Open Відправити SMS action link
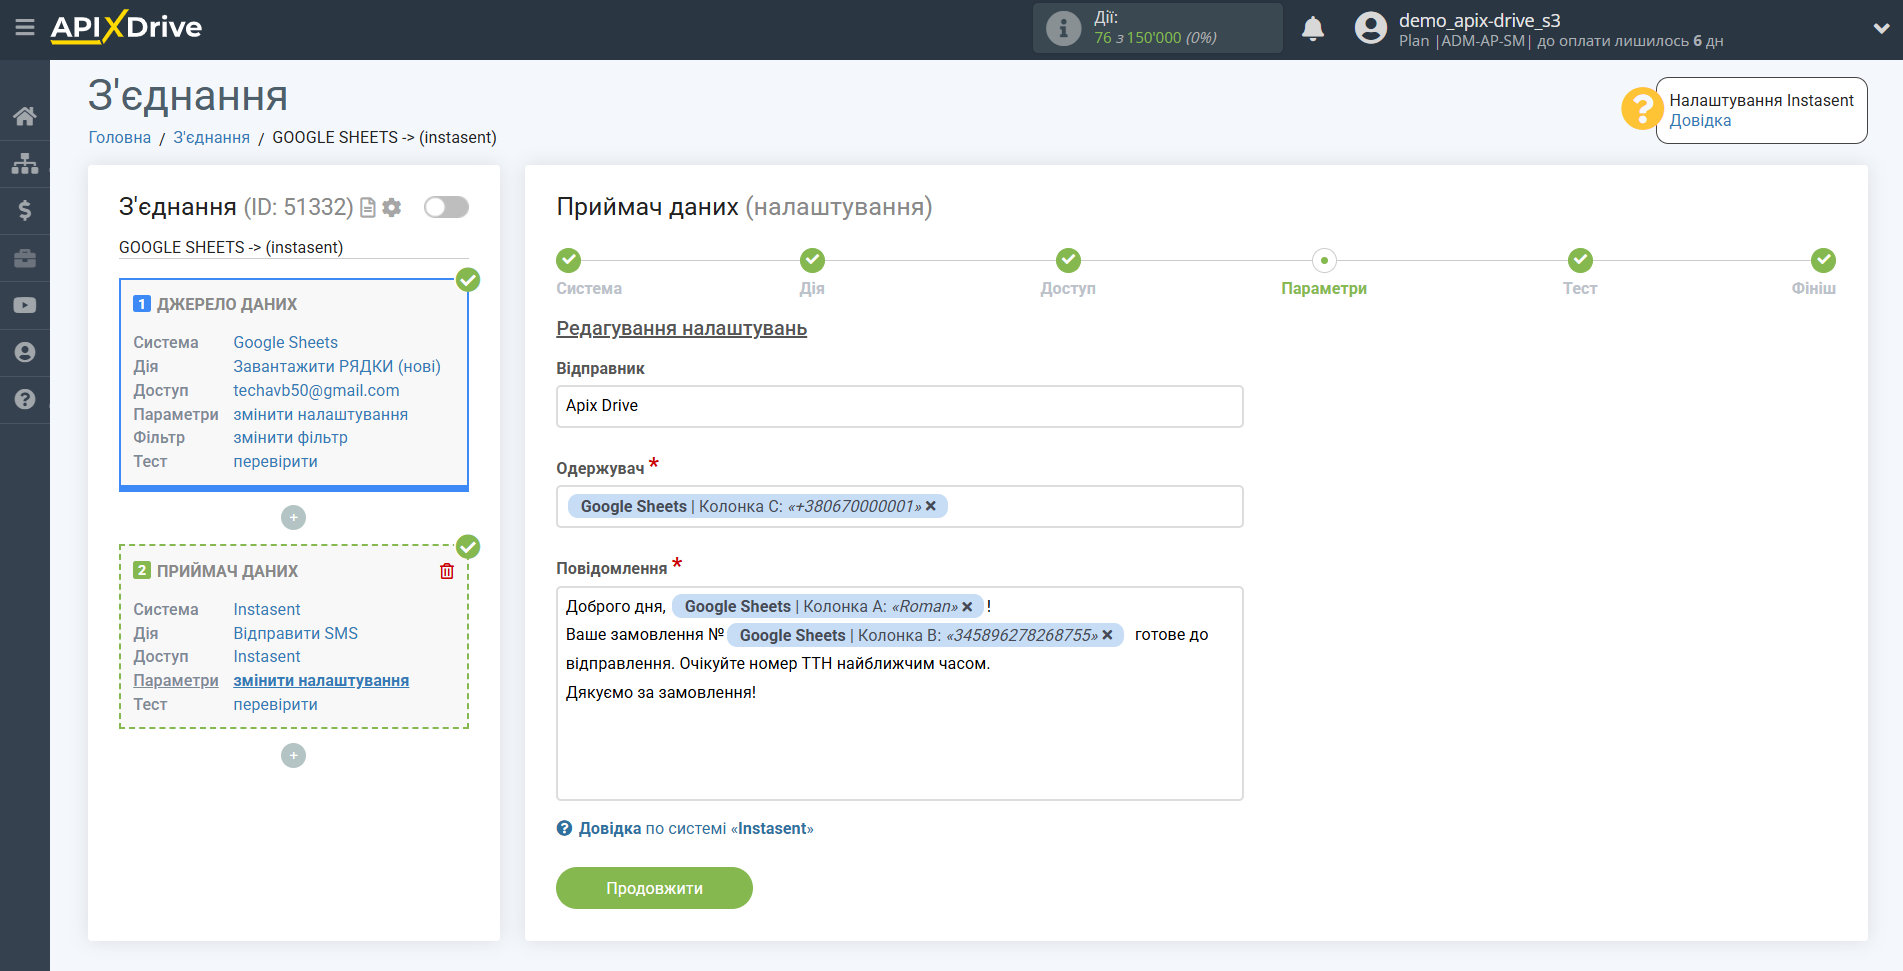The height and width of the screenshot is (971, 1903). pyautogui.click(x=295, y=633)
